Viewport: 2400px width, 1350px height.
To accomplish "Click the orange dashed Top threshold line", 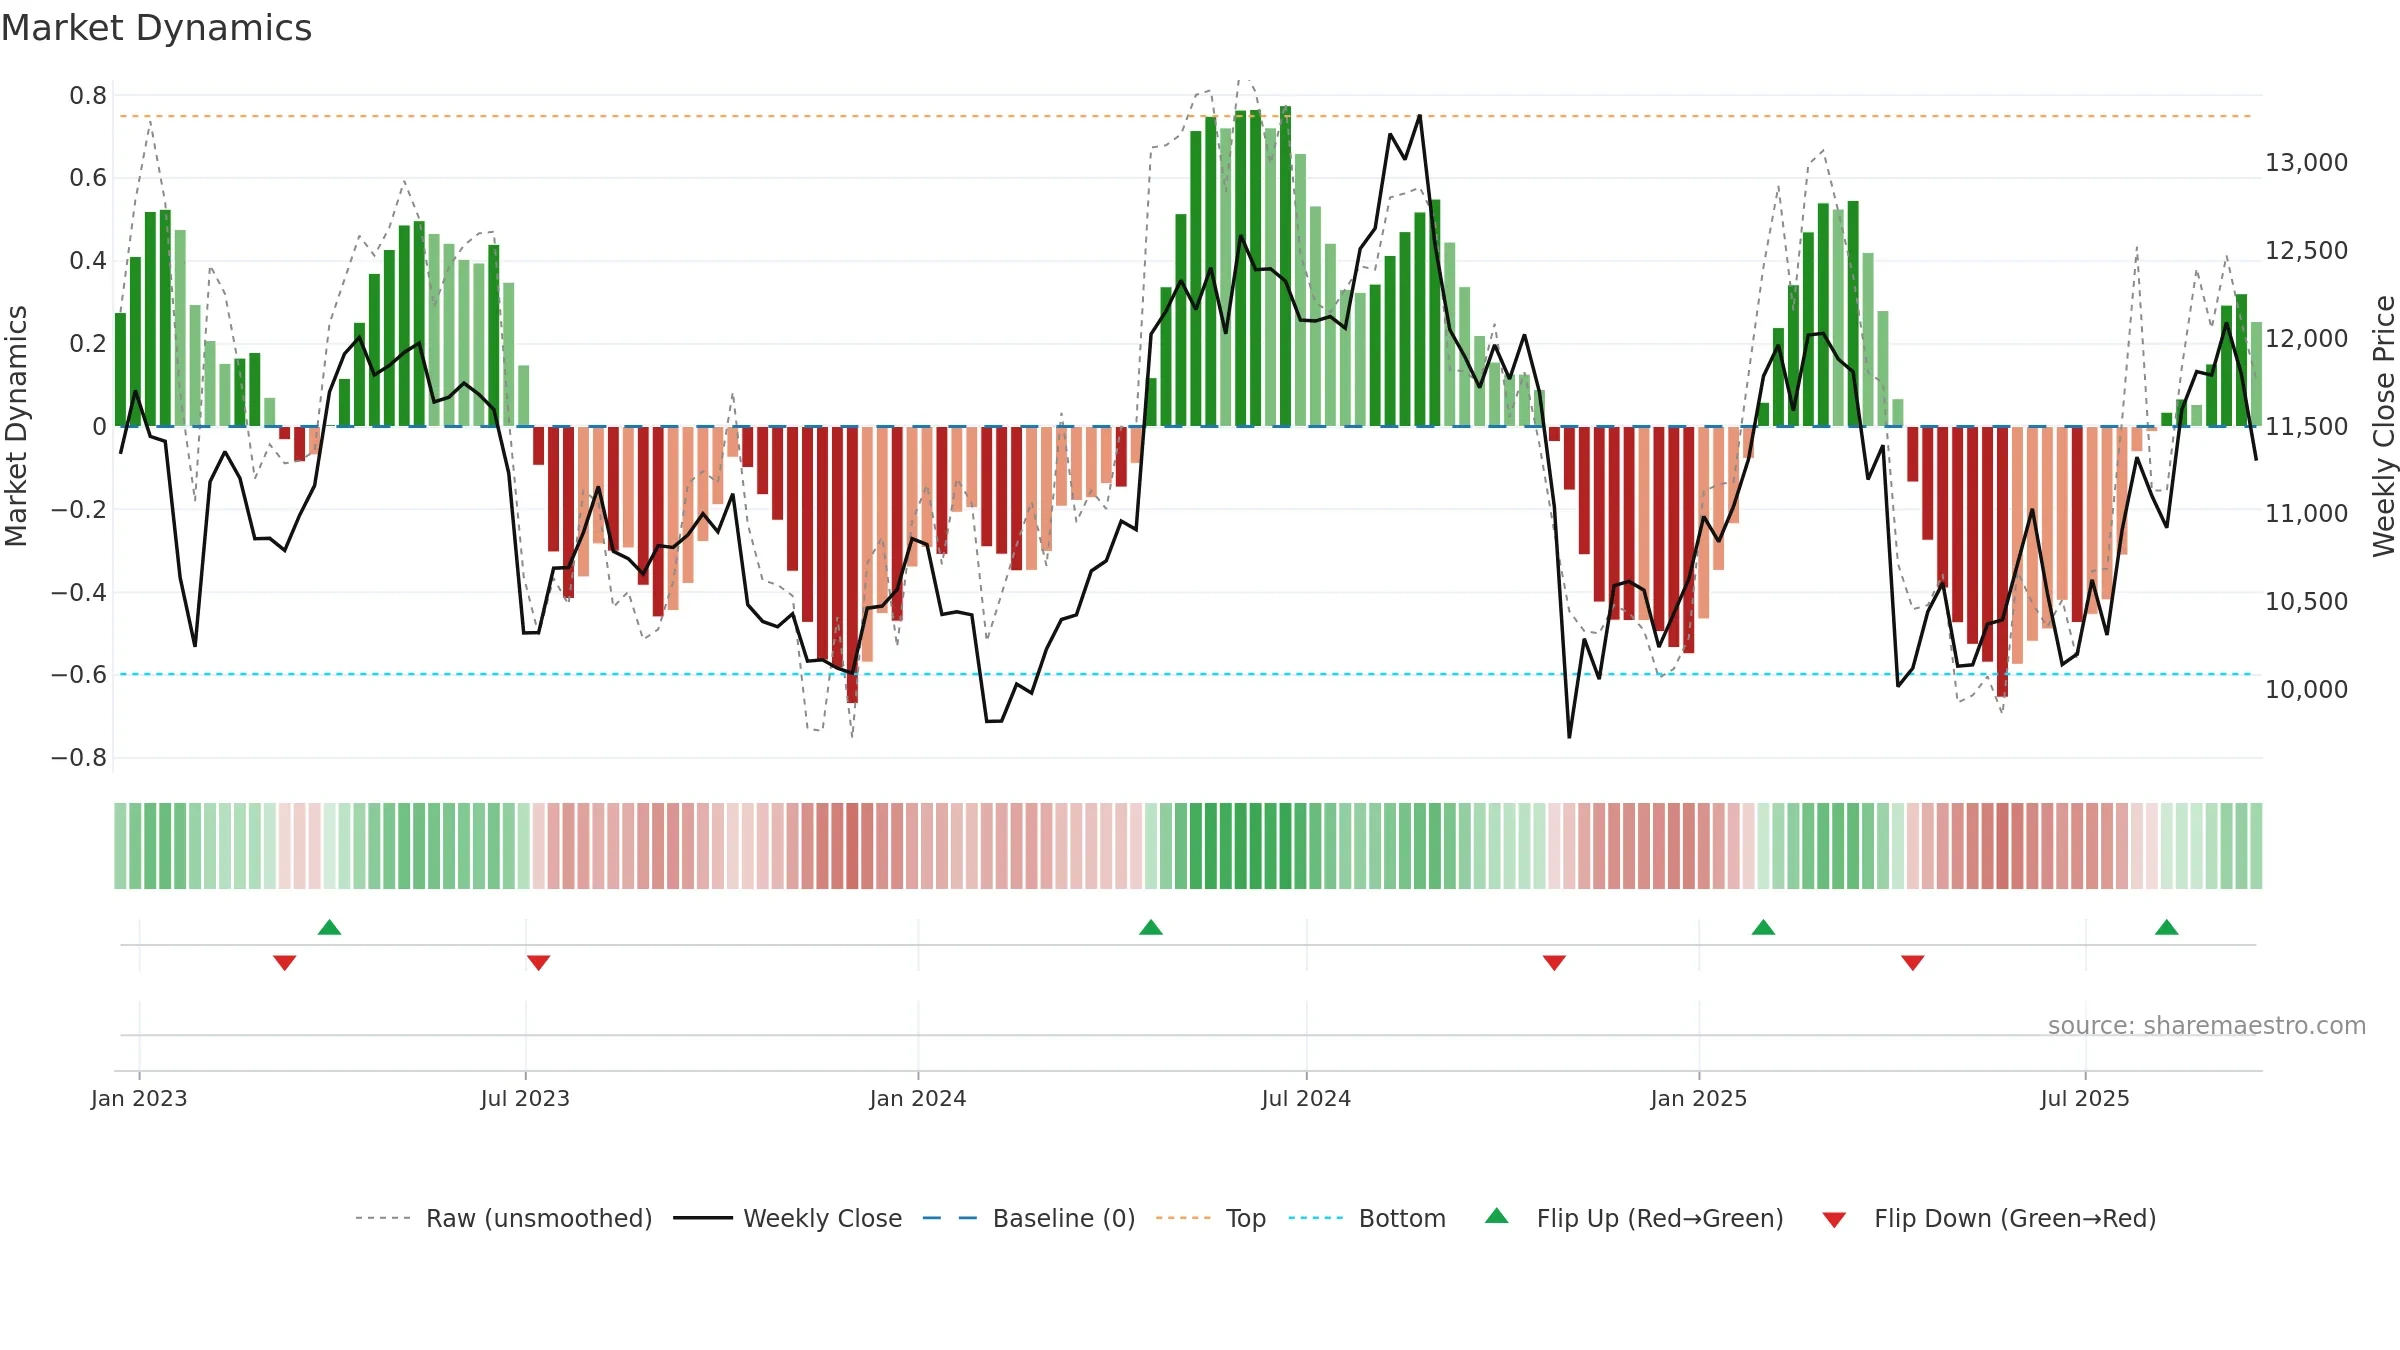I will (x=1186, y=116).
